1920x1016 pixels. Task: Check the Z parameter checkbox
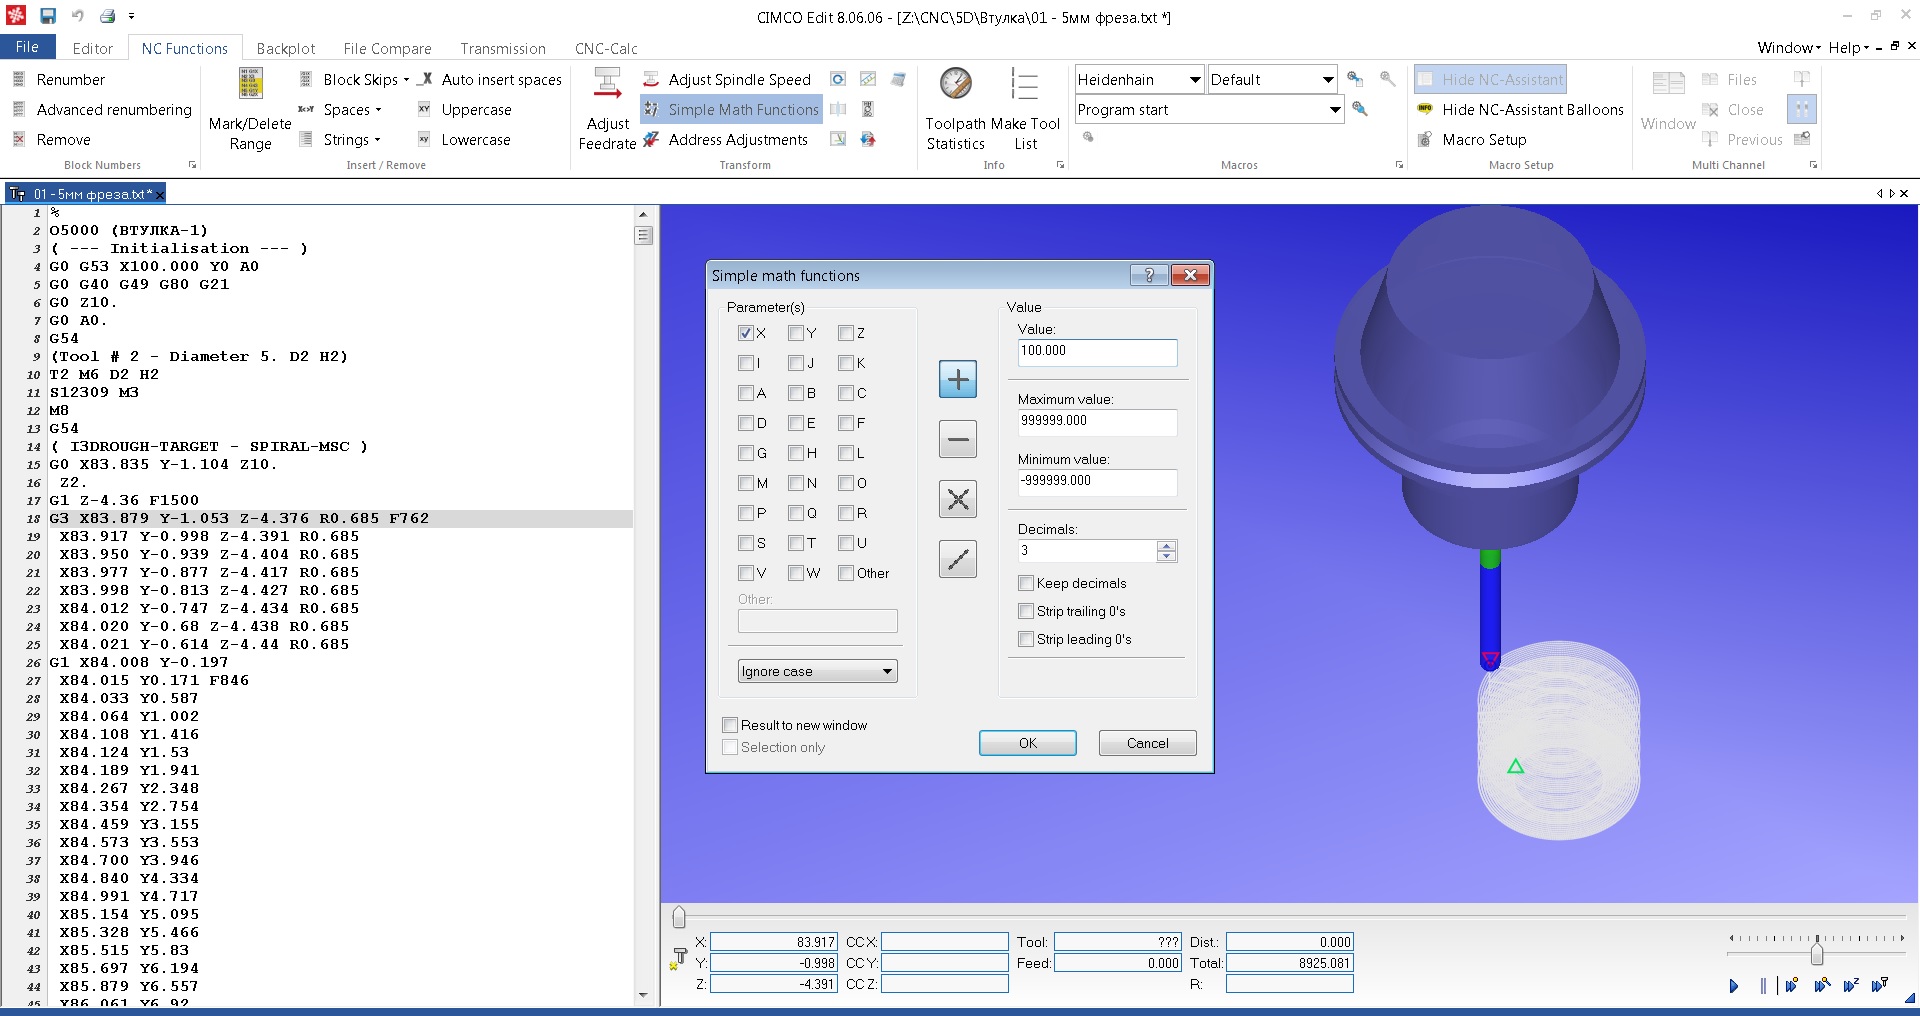pos(845,333)
